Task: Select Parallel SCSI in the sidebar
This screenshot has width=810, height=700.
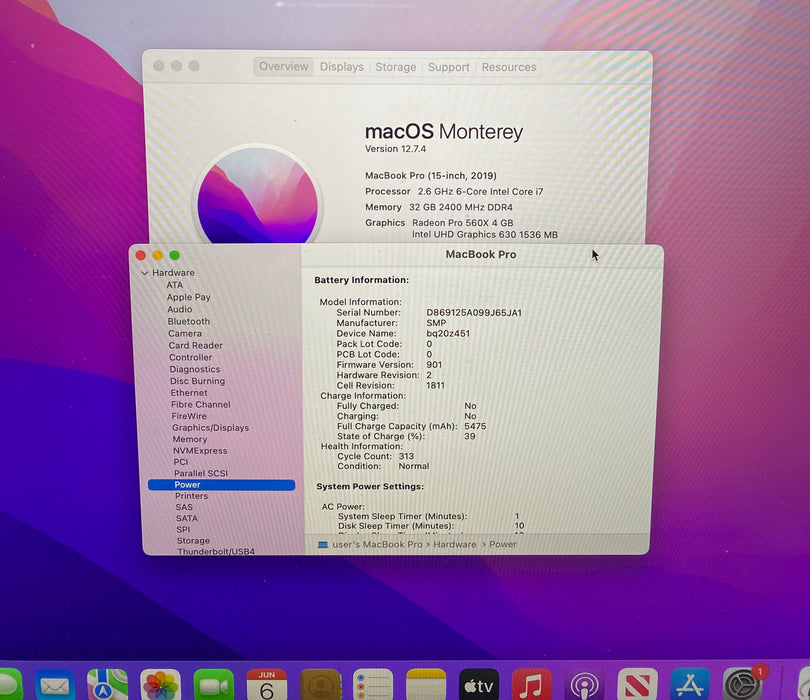Action: click(201, 473)
